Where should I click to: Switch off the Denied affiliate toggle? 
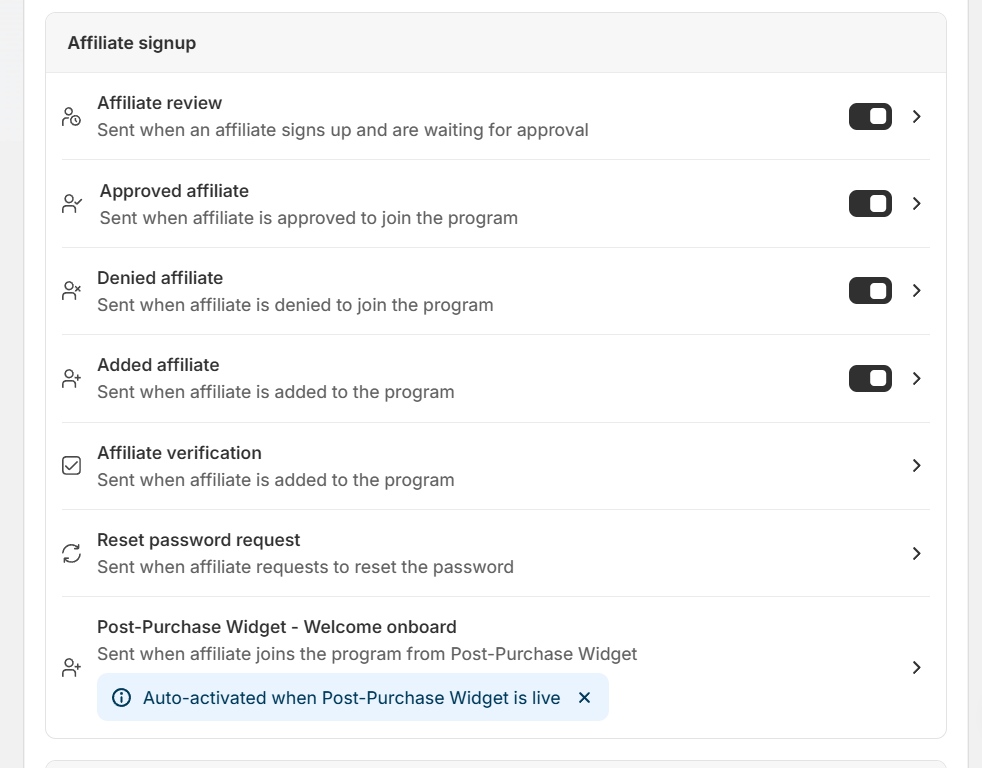870,291
